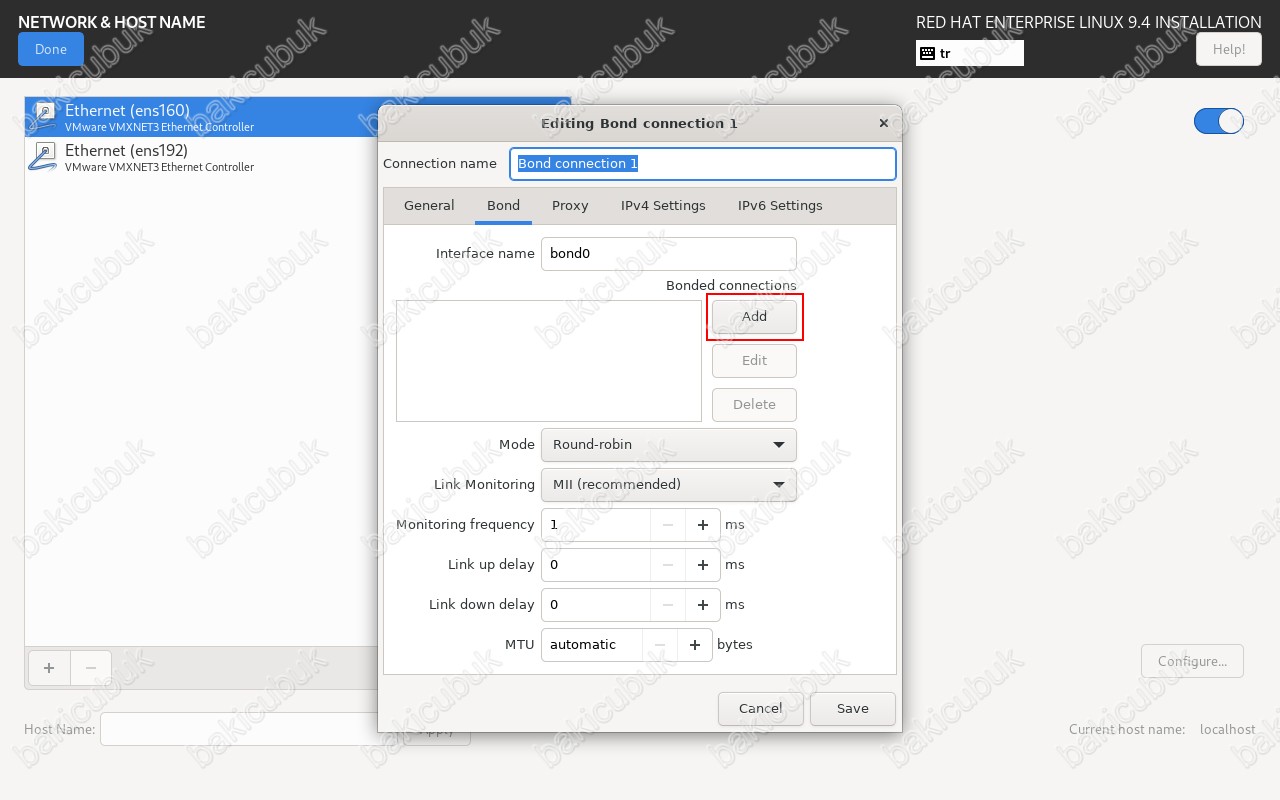Click the Monitoring frequency value field

point(596,525)
